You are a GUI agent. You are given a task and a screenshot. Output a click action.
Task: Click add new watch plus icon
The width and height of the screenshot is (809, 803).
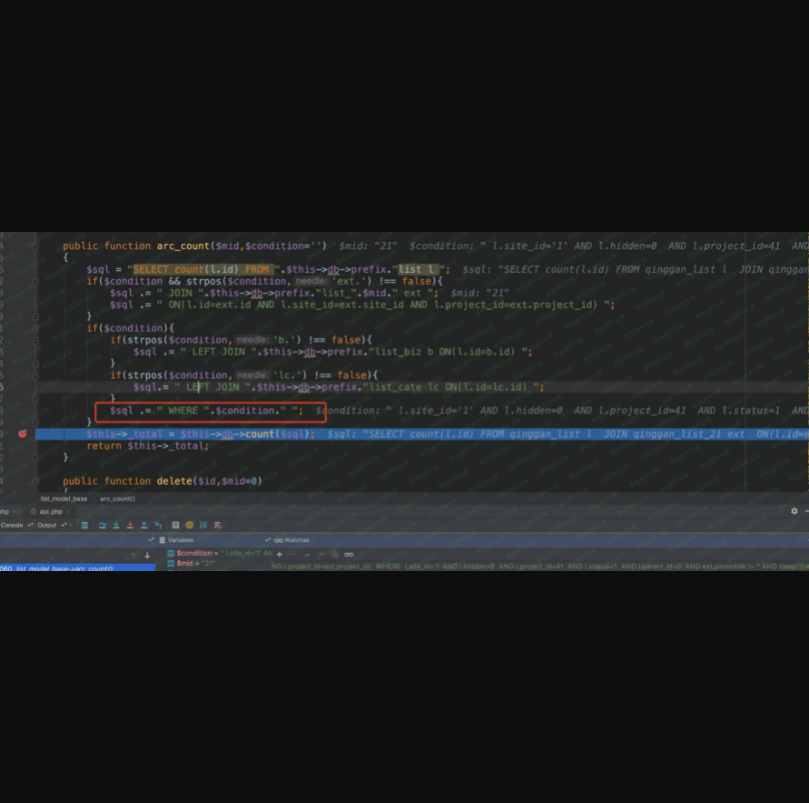pos(279,553)
